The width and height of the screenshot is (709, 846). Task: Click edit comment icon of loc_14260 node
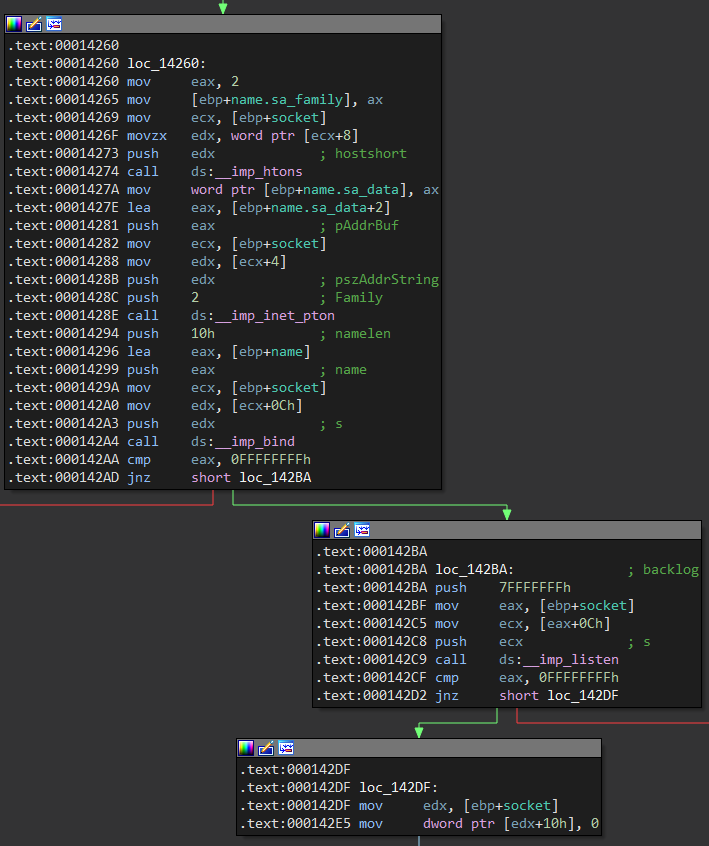click(x=34, y=24)
